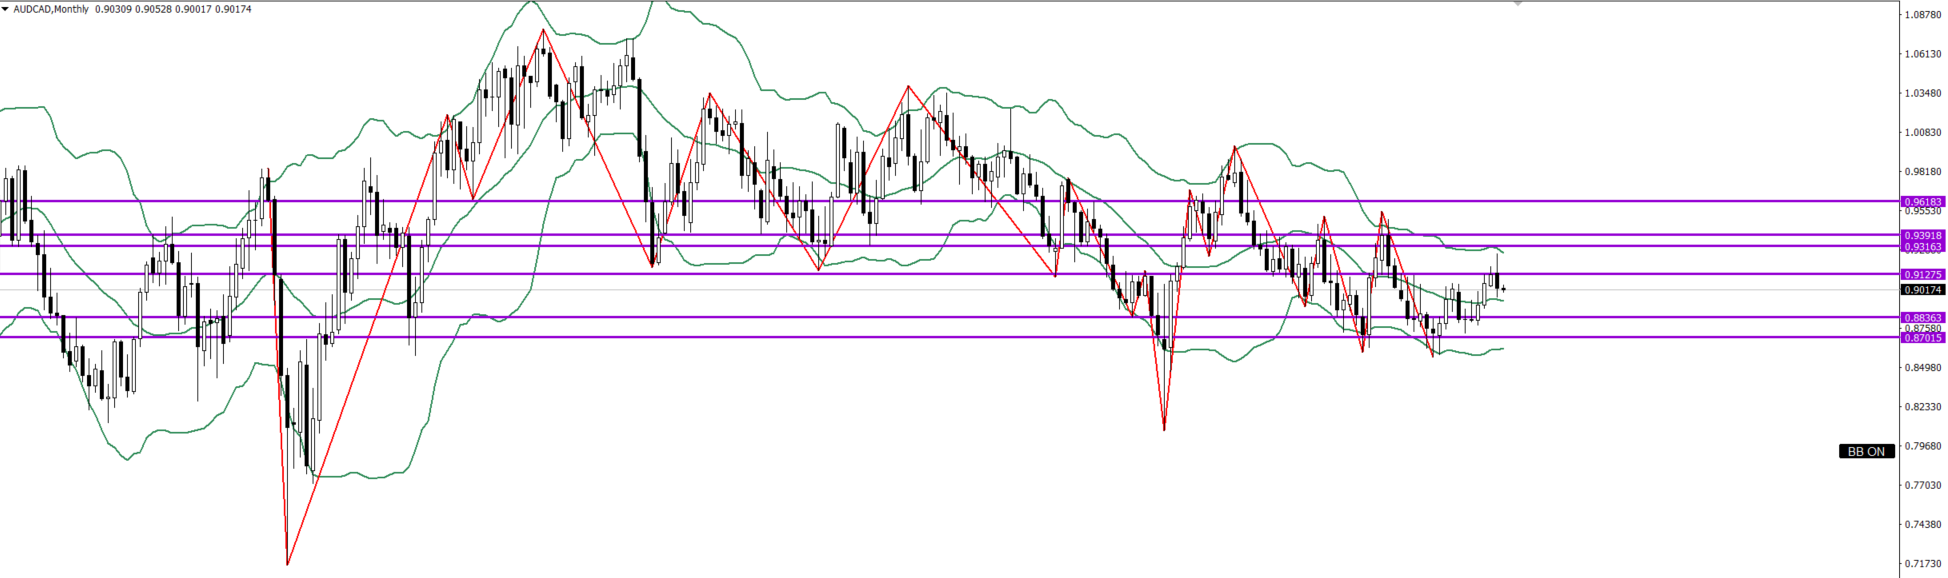This screenshot has height=578, width=1948.
Task: Click right end of lower Bollinger band
Action: 1502,349
